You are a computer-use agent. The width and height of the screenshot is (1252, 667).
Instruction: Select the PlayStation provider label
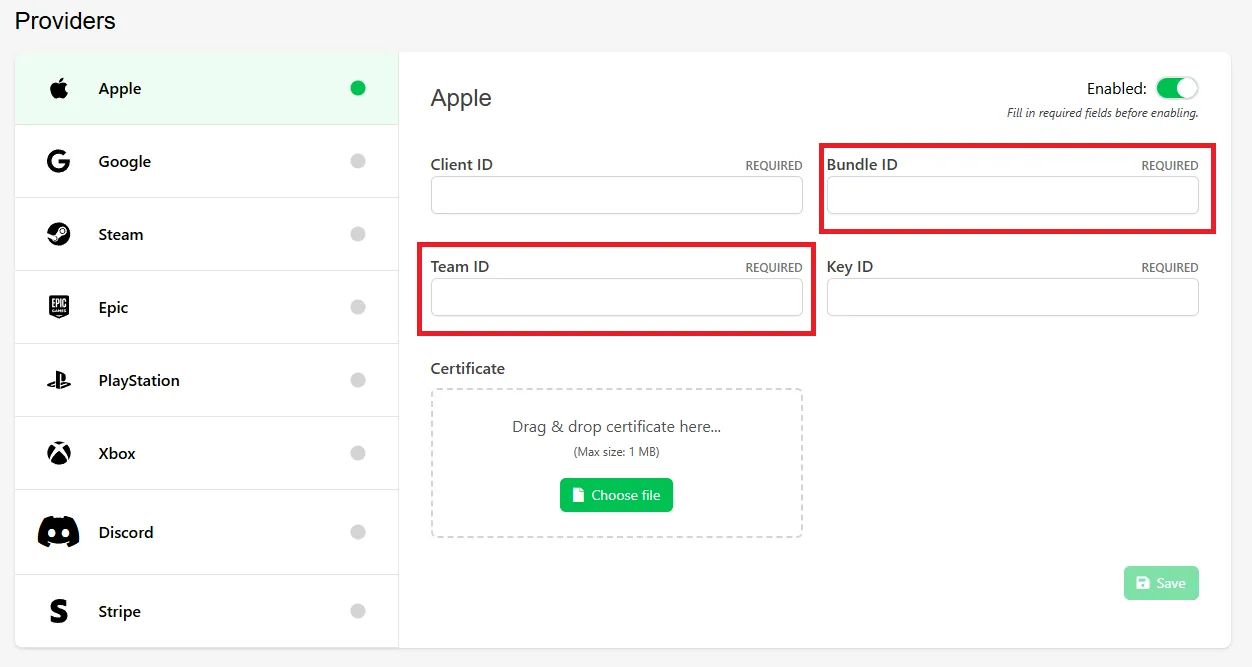(139, 380)
